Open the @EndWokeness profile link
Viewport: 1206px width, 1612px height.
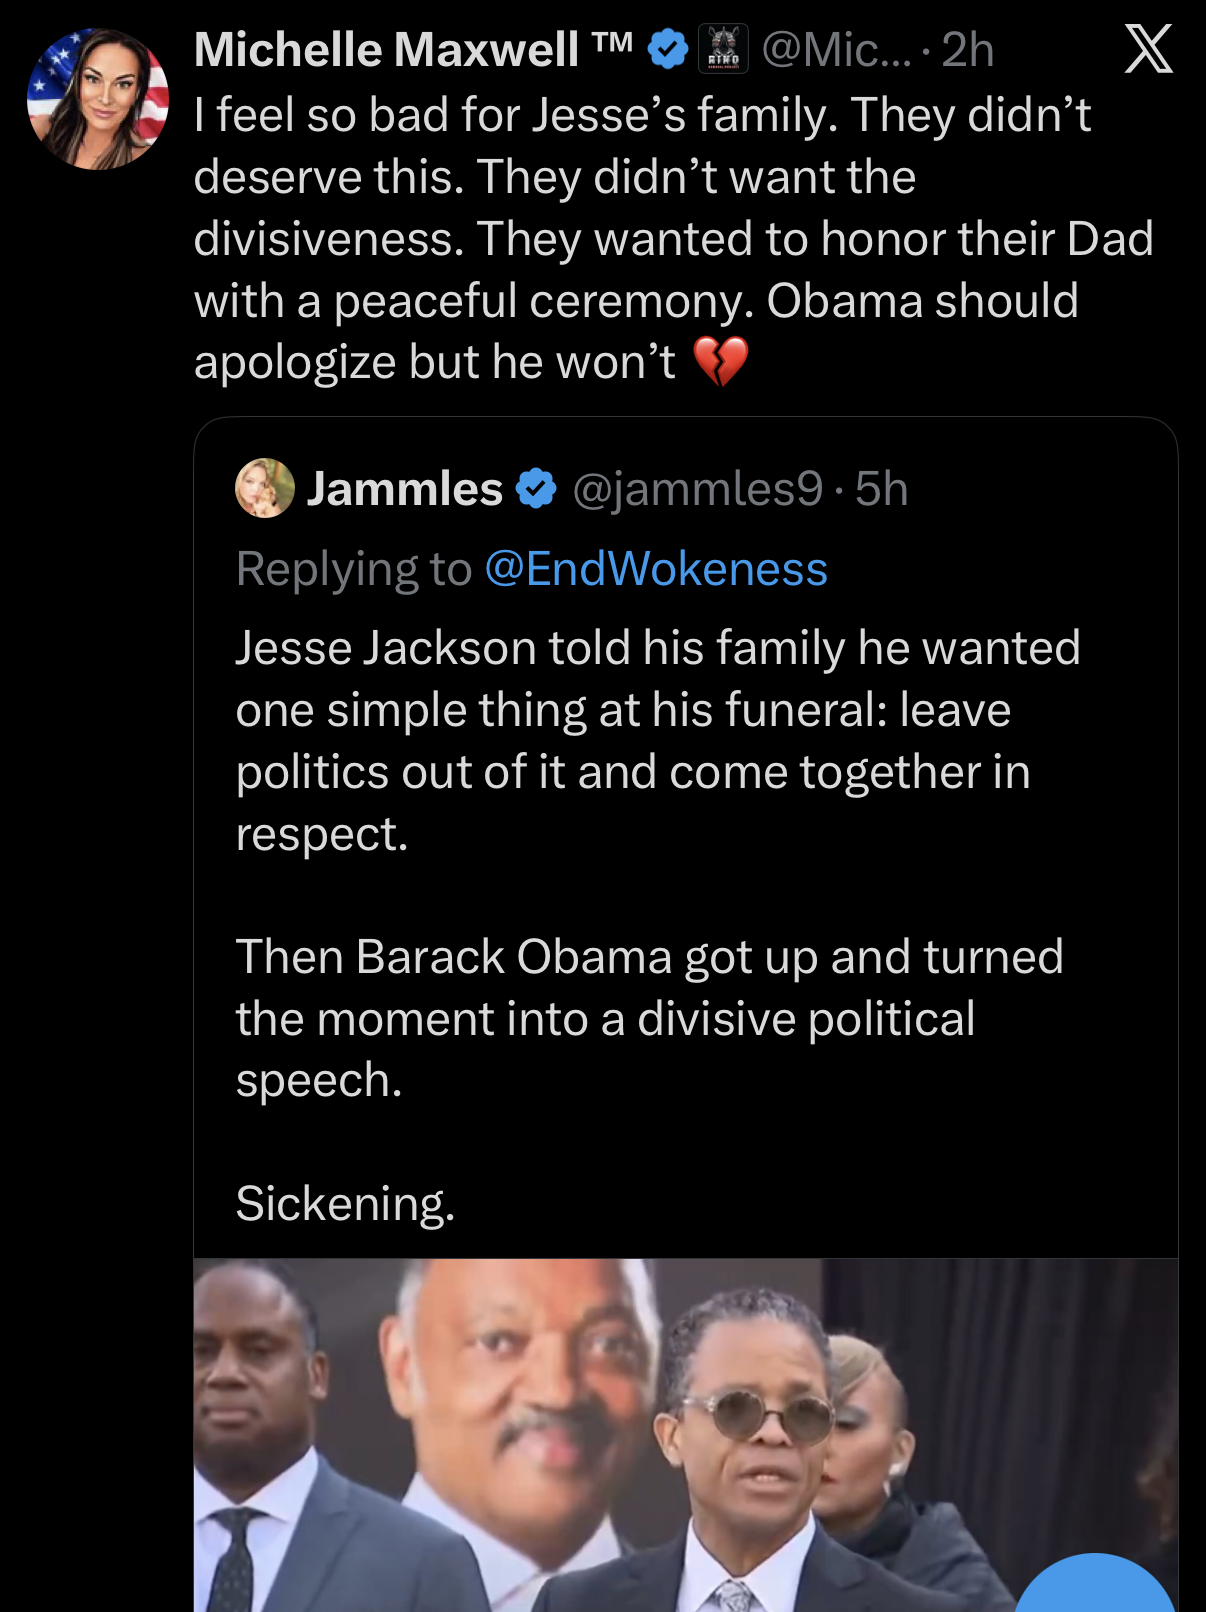656,569
